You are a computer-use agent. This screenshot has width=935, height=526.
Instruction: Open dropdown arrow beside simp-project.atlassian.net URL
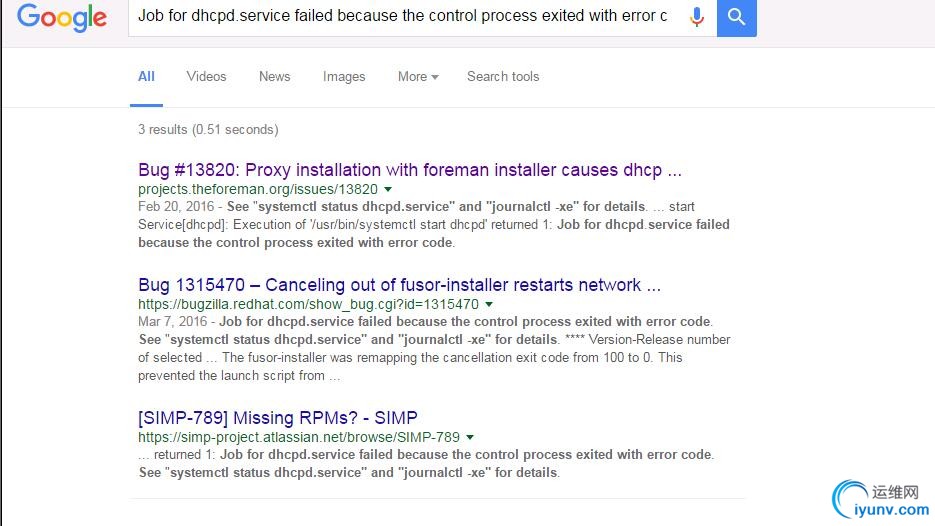[470, 437]
